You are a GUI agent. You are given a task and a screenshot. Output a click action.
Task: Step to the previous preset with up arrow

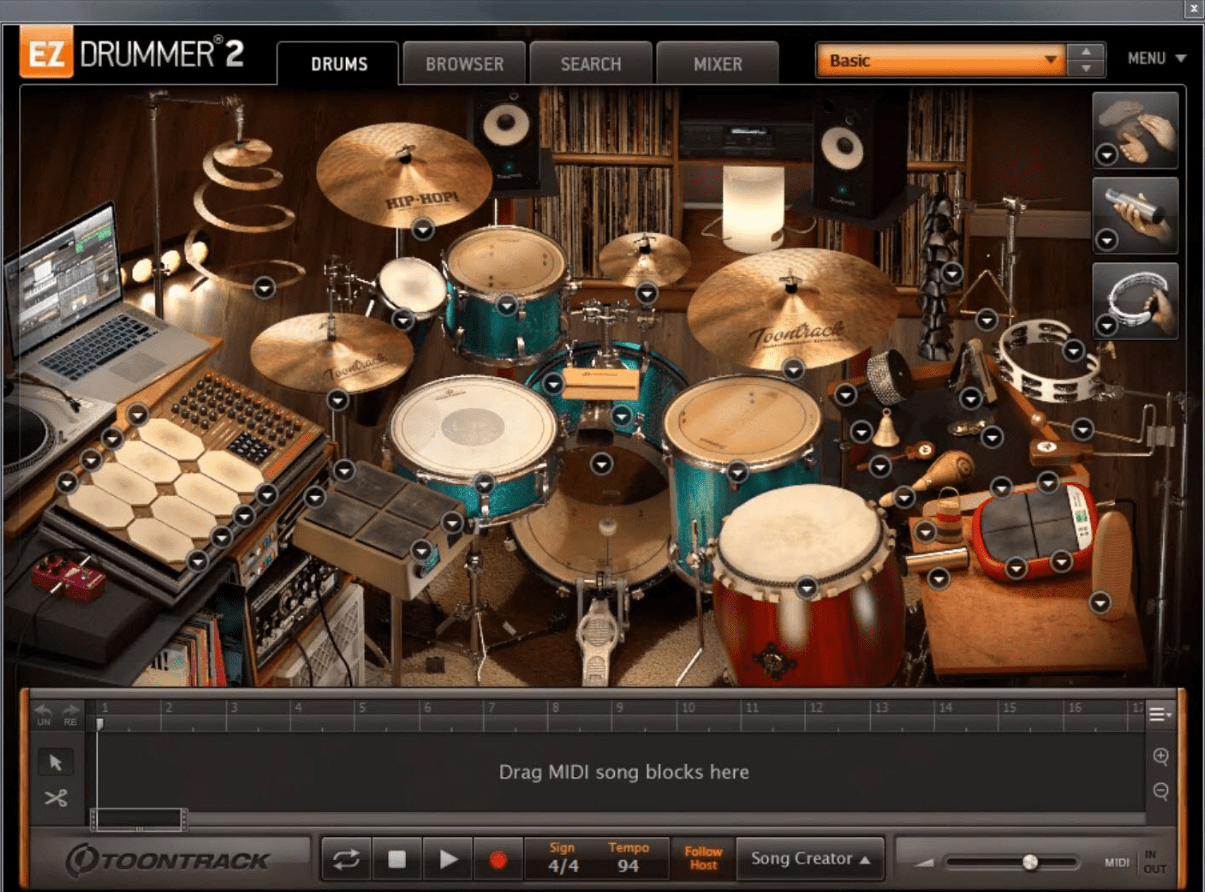pos(1086,52)
